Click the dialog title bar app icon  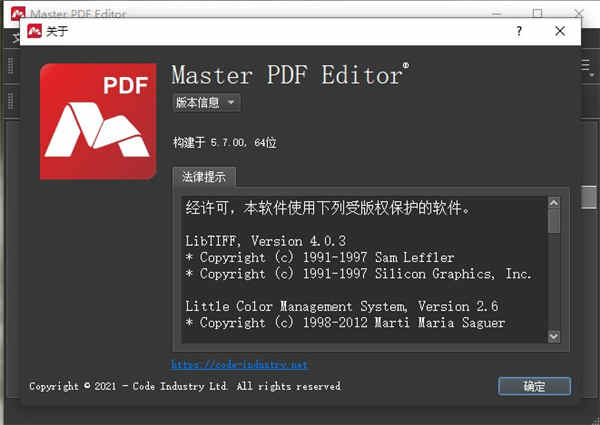(x=34, y=31)
